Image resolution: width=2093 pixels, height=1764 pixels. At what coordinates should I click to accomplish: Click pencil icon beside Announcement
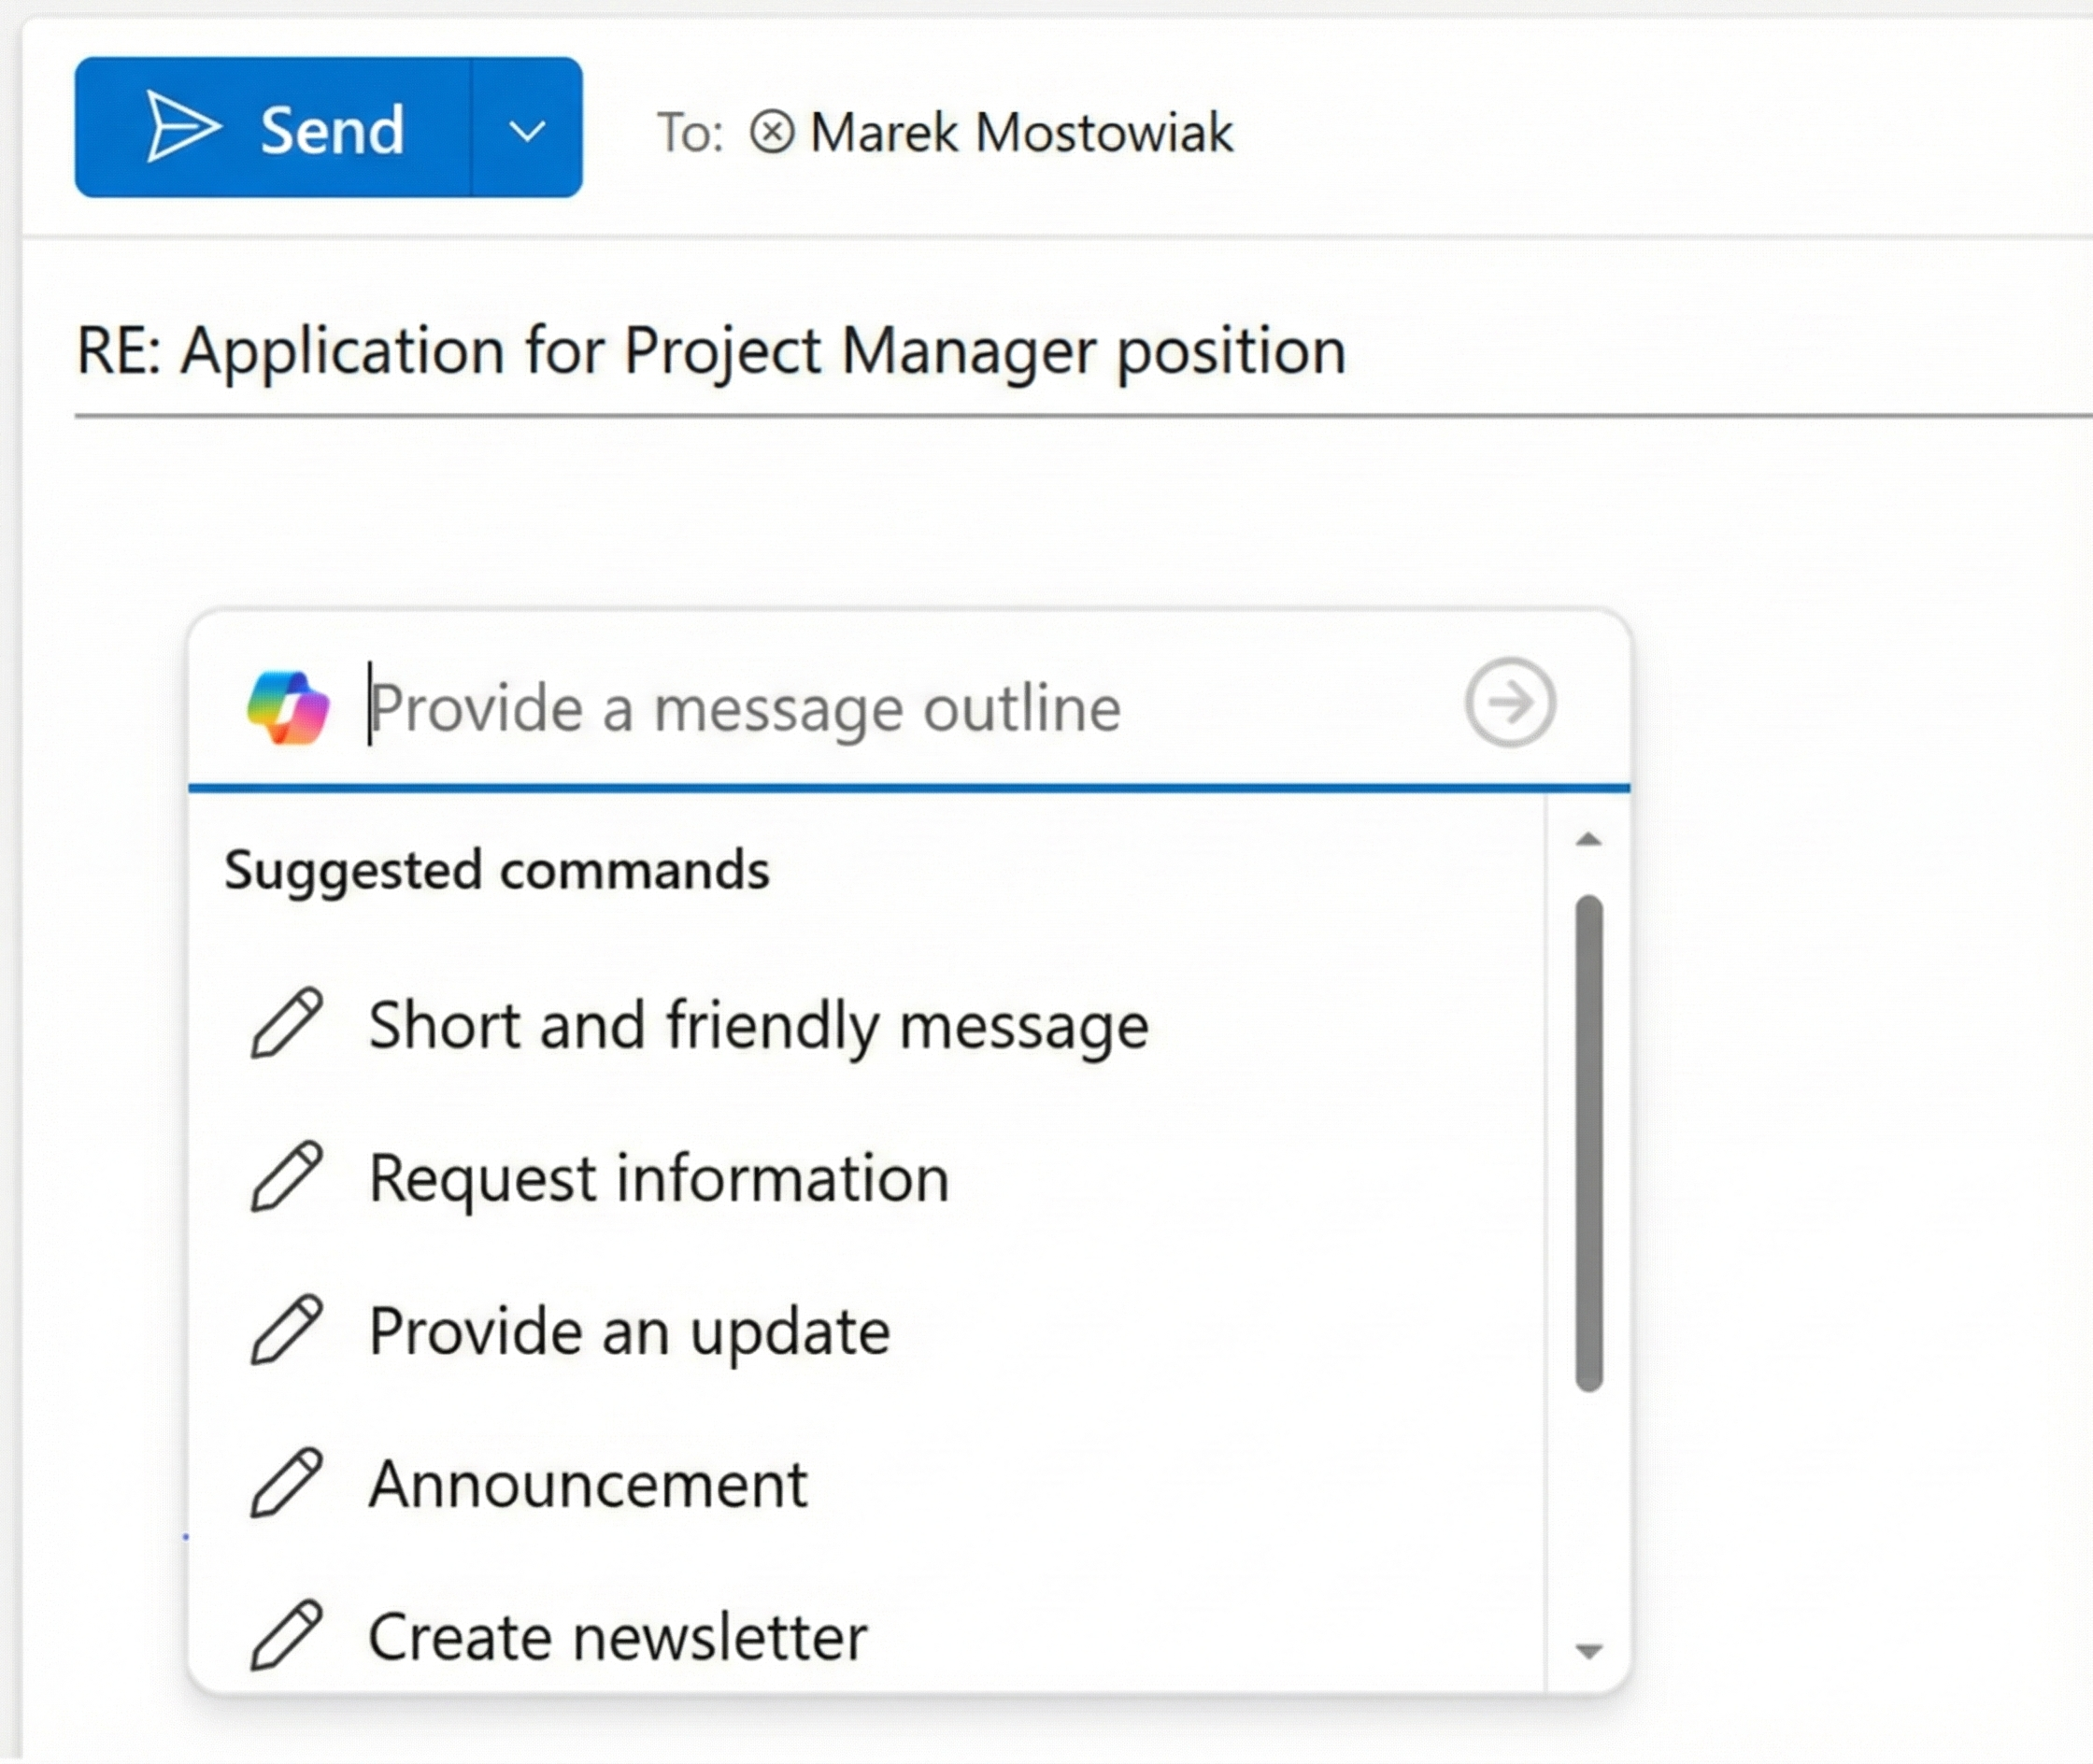point(286,1482)
